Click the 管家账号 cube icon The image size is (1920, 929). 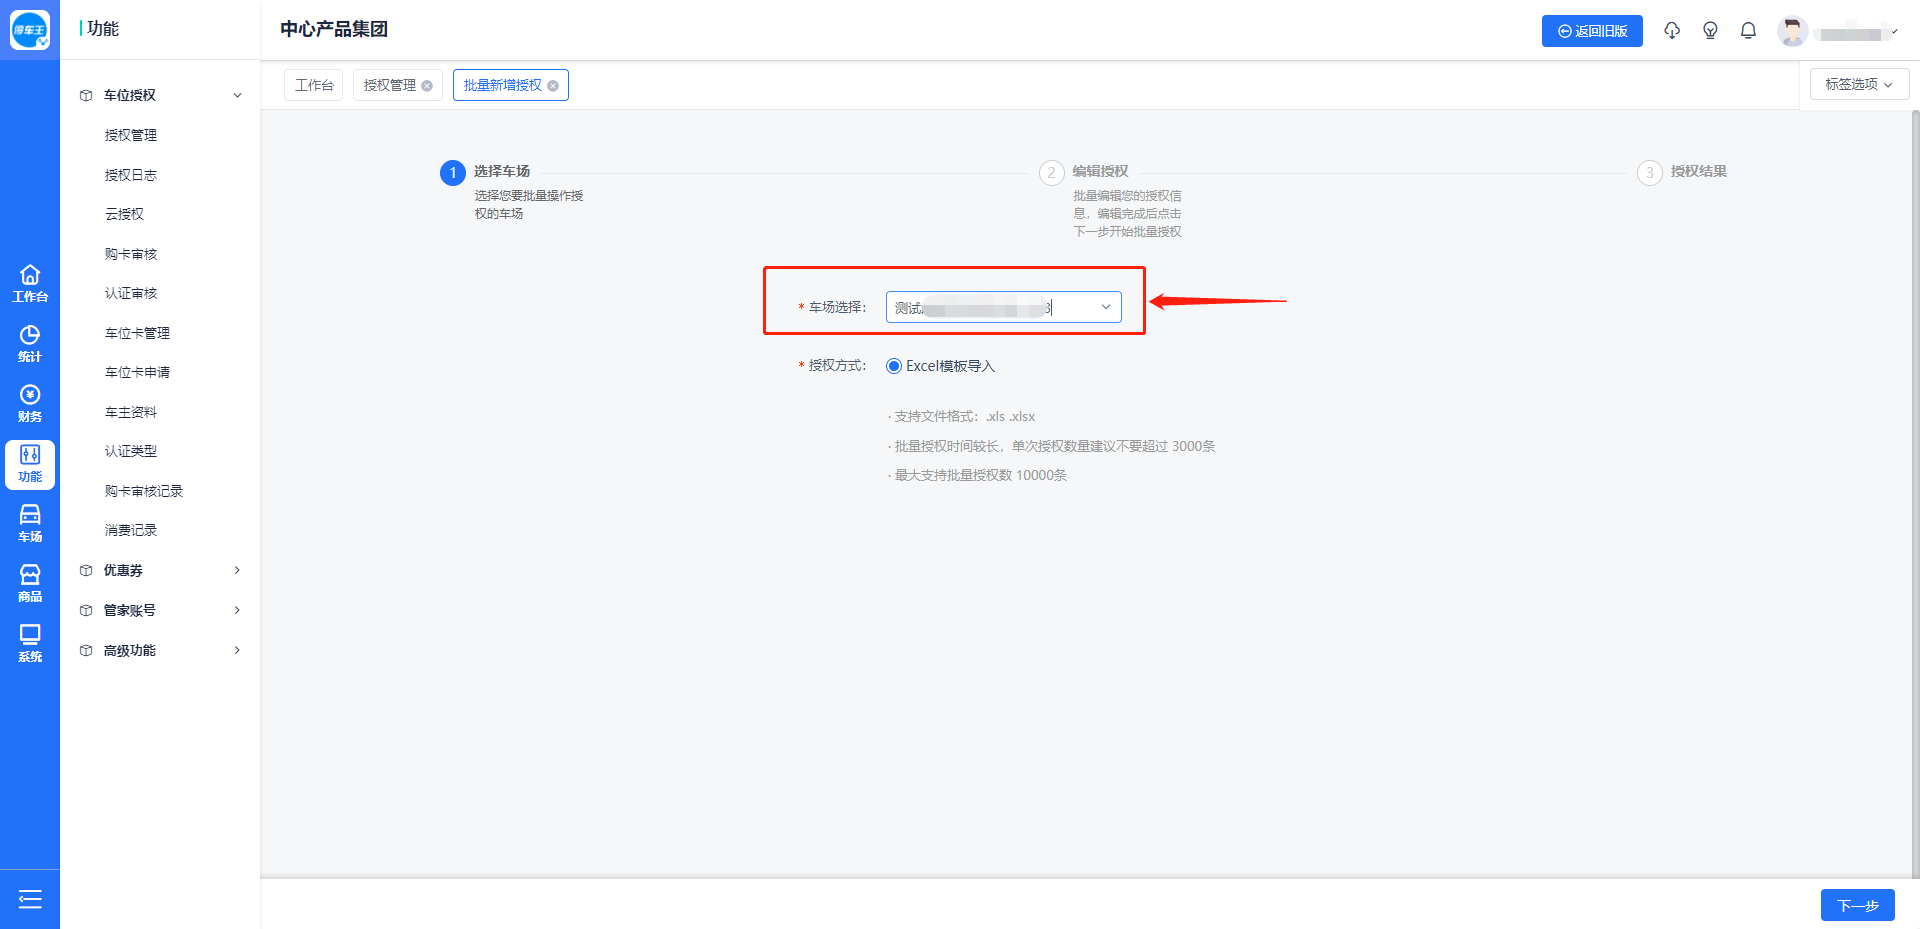pyautogui.click(x=86, y=611)
